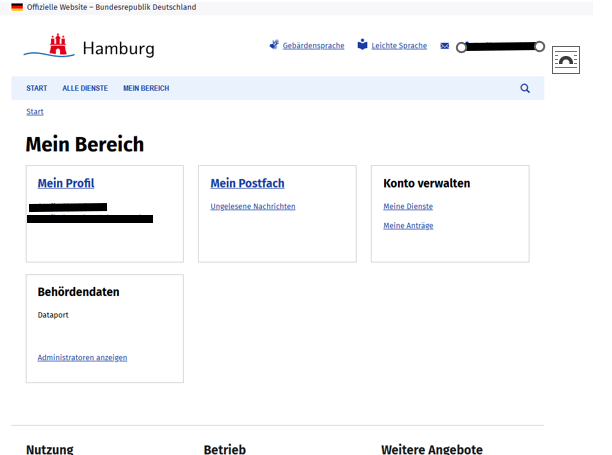Go to Meine Dienste link
Viewport: 612px width, 455px height.
click(x=408, y=207)
